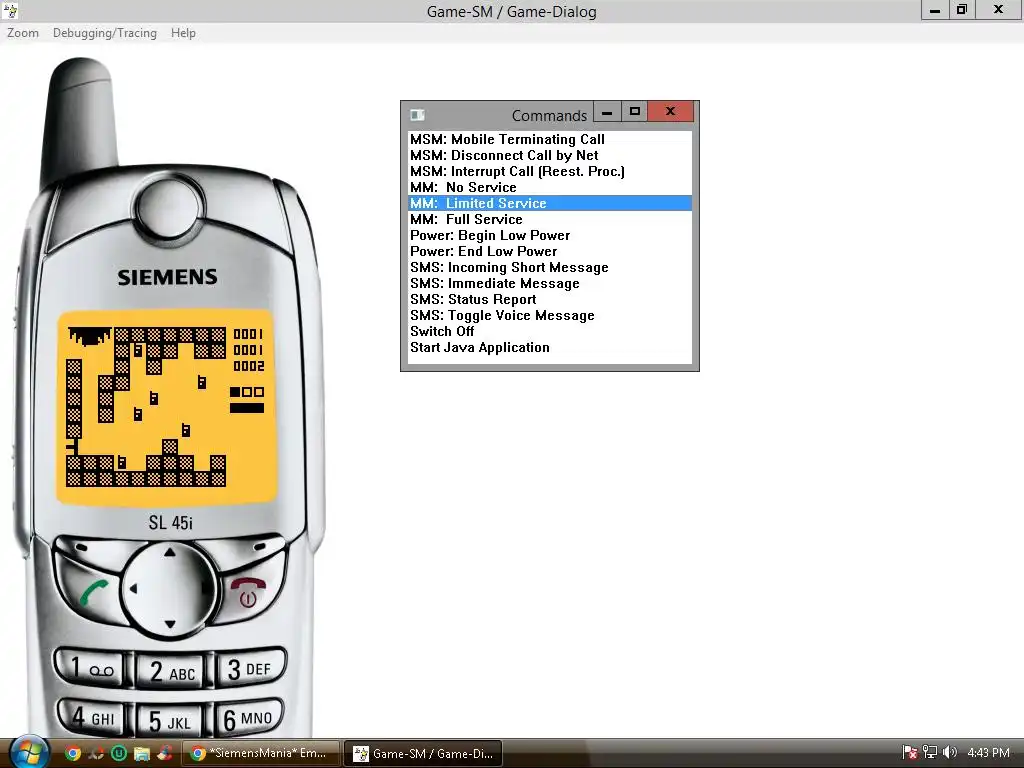Viewport: 1024px width, 768px height.
Task: Click the phone keypad 4 GHI key
Action: click(x=92, y=718)
